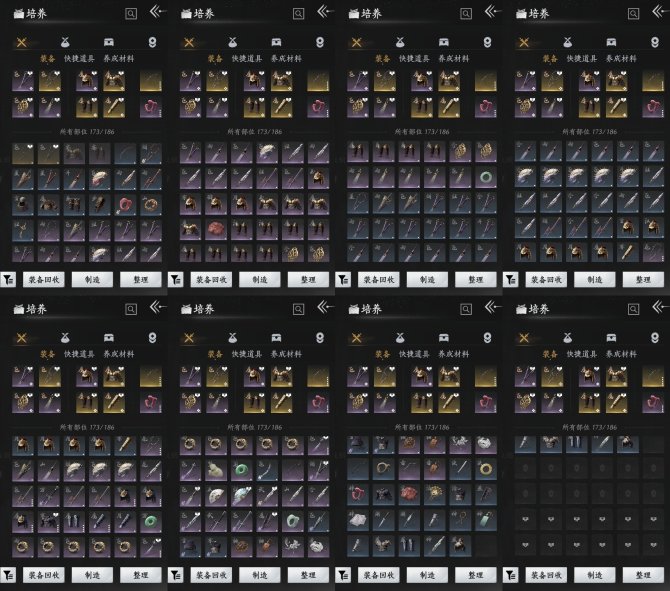Click 制造 button in the empty-slots panel

pos(595,575)
